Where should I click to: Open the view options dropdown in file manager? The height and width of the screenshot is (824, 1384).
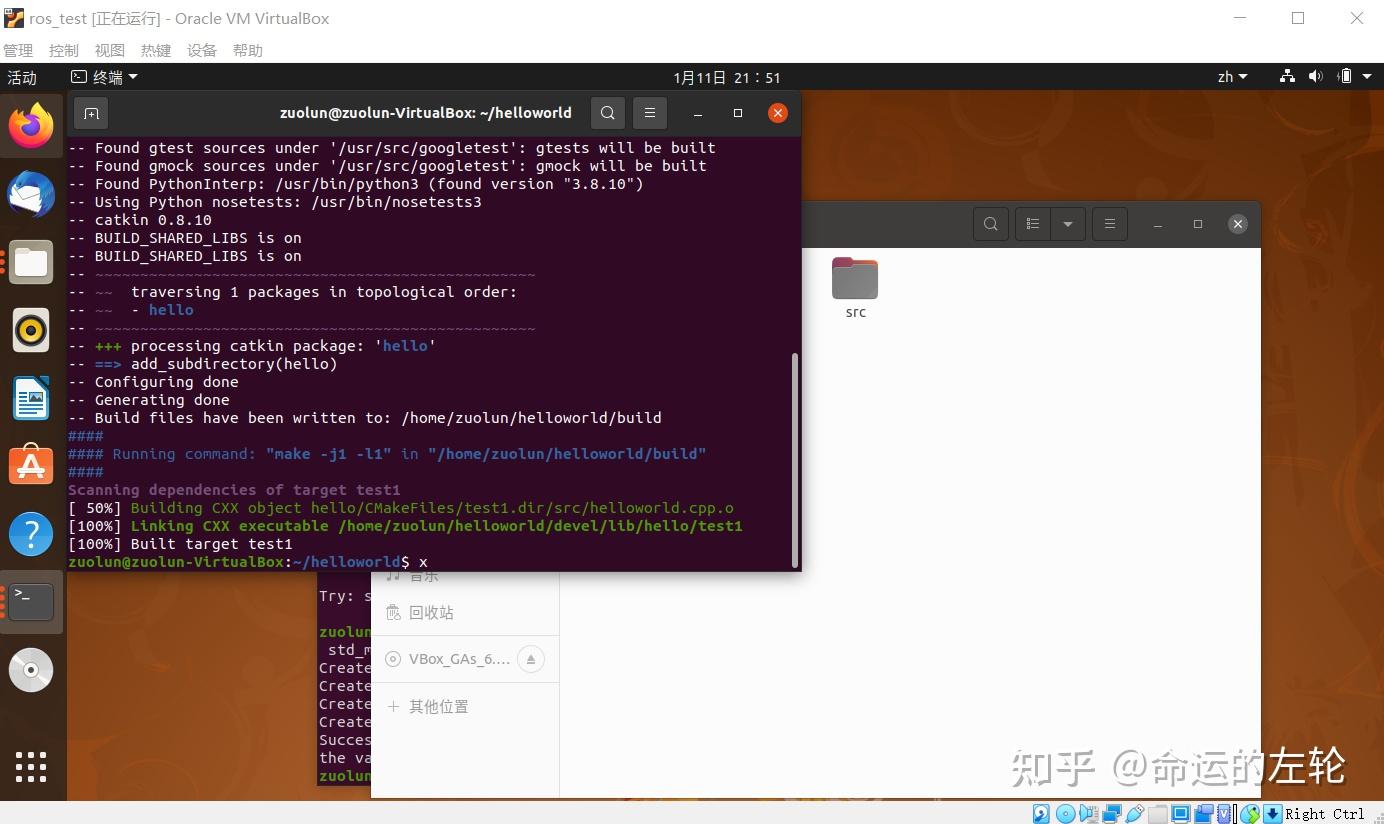coord(1068,223)
